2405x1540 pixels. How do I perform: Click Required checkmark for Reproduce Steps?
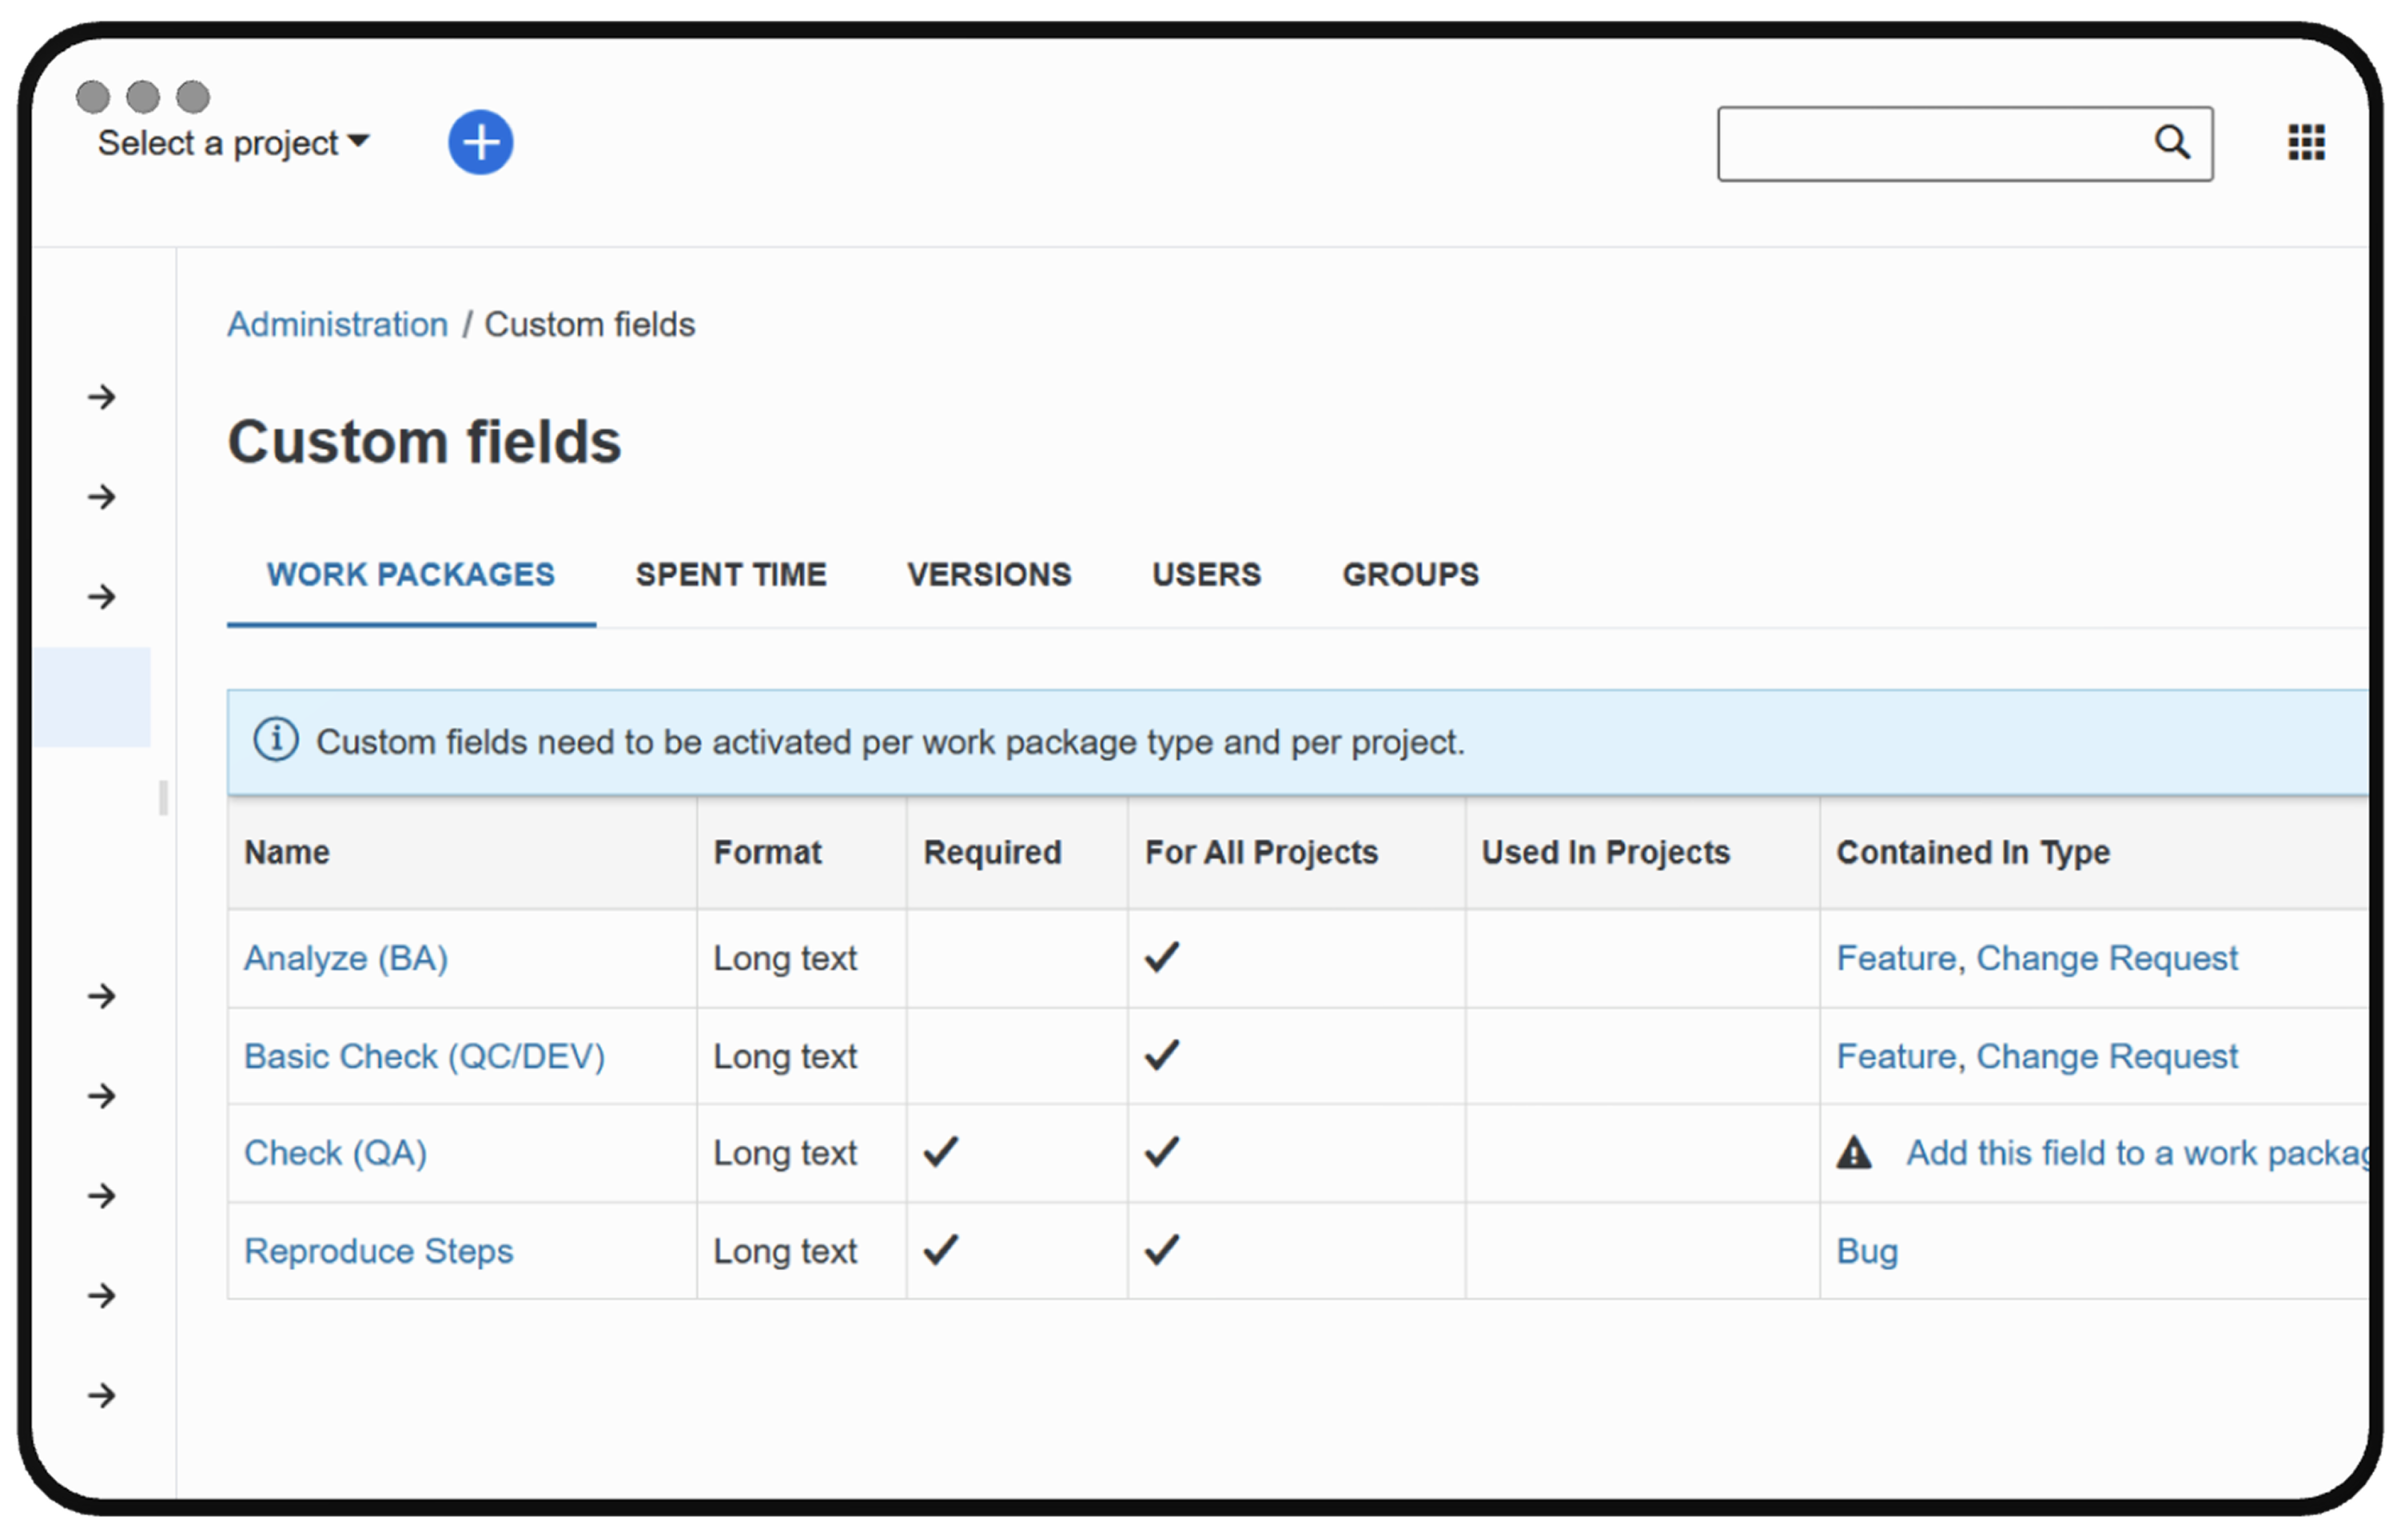[940, 1250]
